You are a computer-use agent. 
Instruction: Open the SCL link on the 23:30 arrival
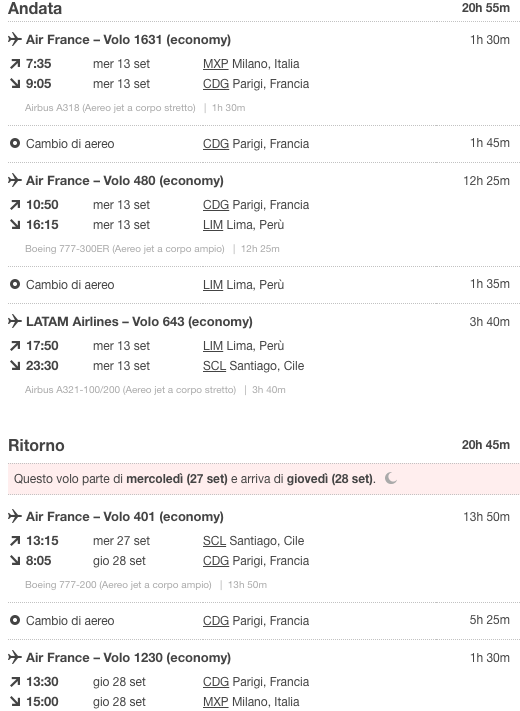tap(214, 366)
